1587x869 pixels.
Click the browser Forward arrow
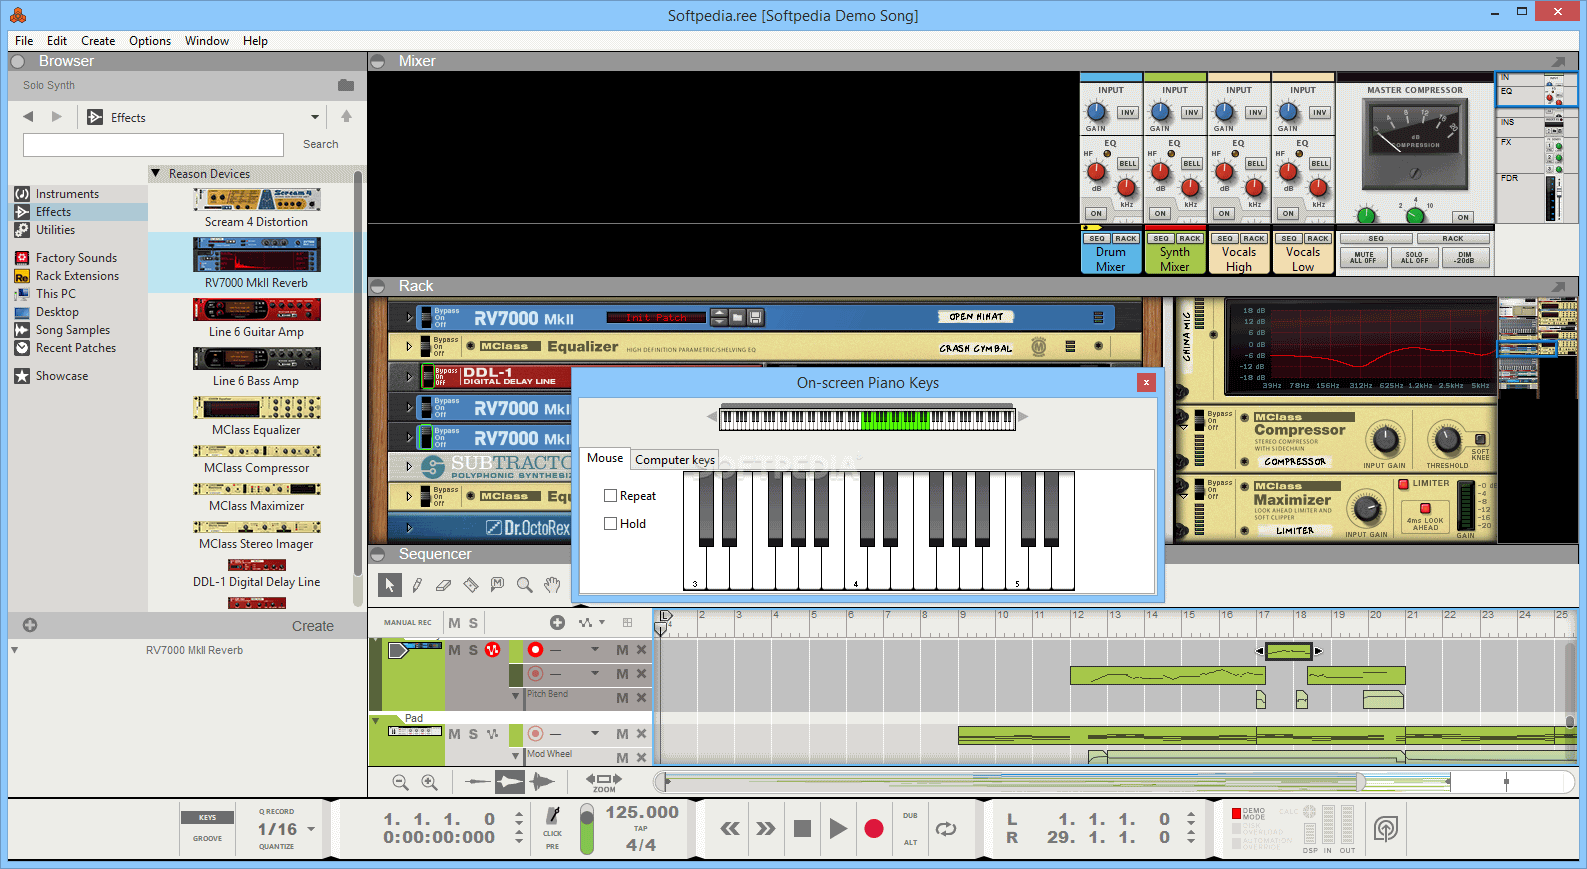(x=56, y=117)
